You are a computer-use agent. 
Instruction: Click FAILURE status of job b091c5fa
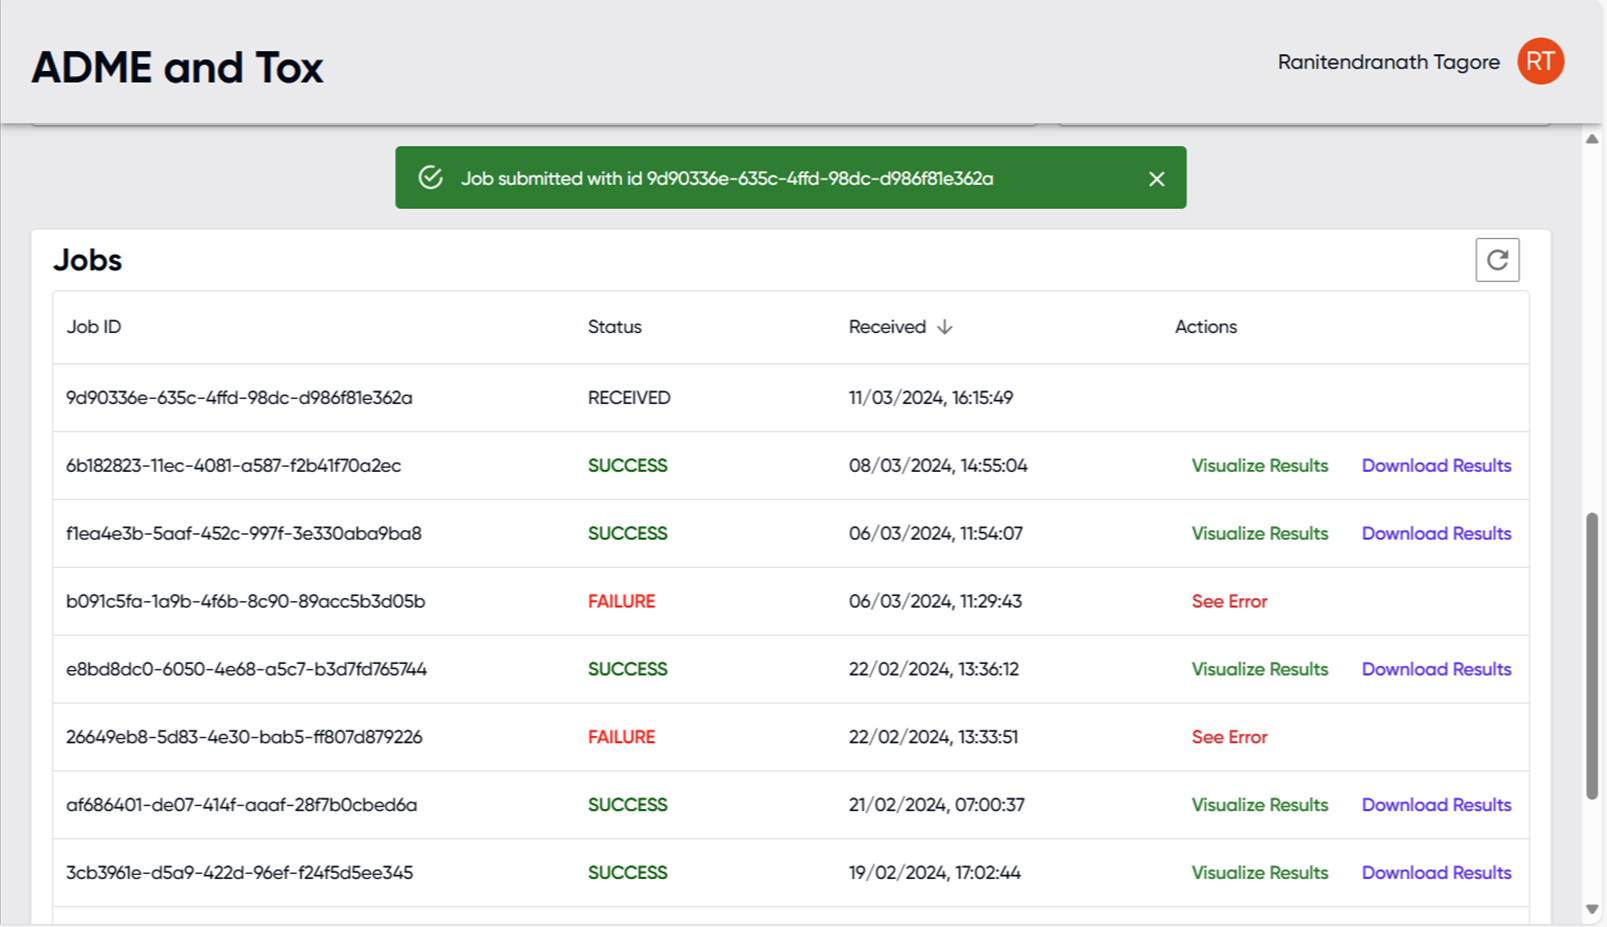621,602
